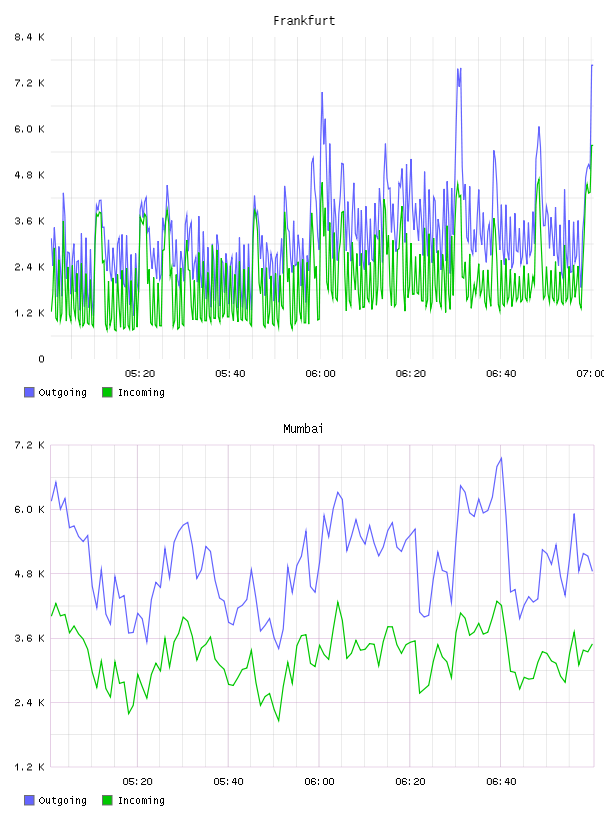
Task: Click the 06:40 time label under Mumbai chart
Action: click(501, 782)
